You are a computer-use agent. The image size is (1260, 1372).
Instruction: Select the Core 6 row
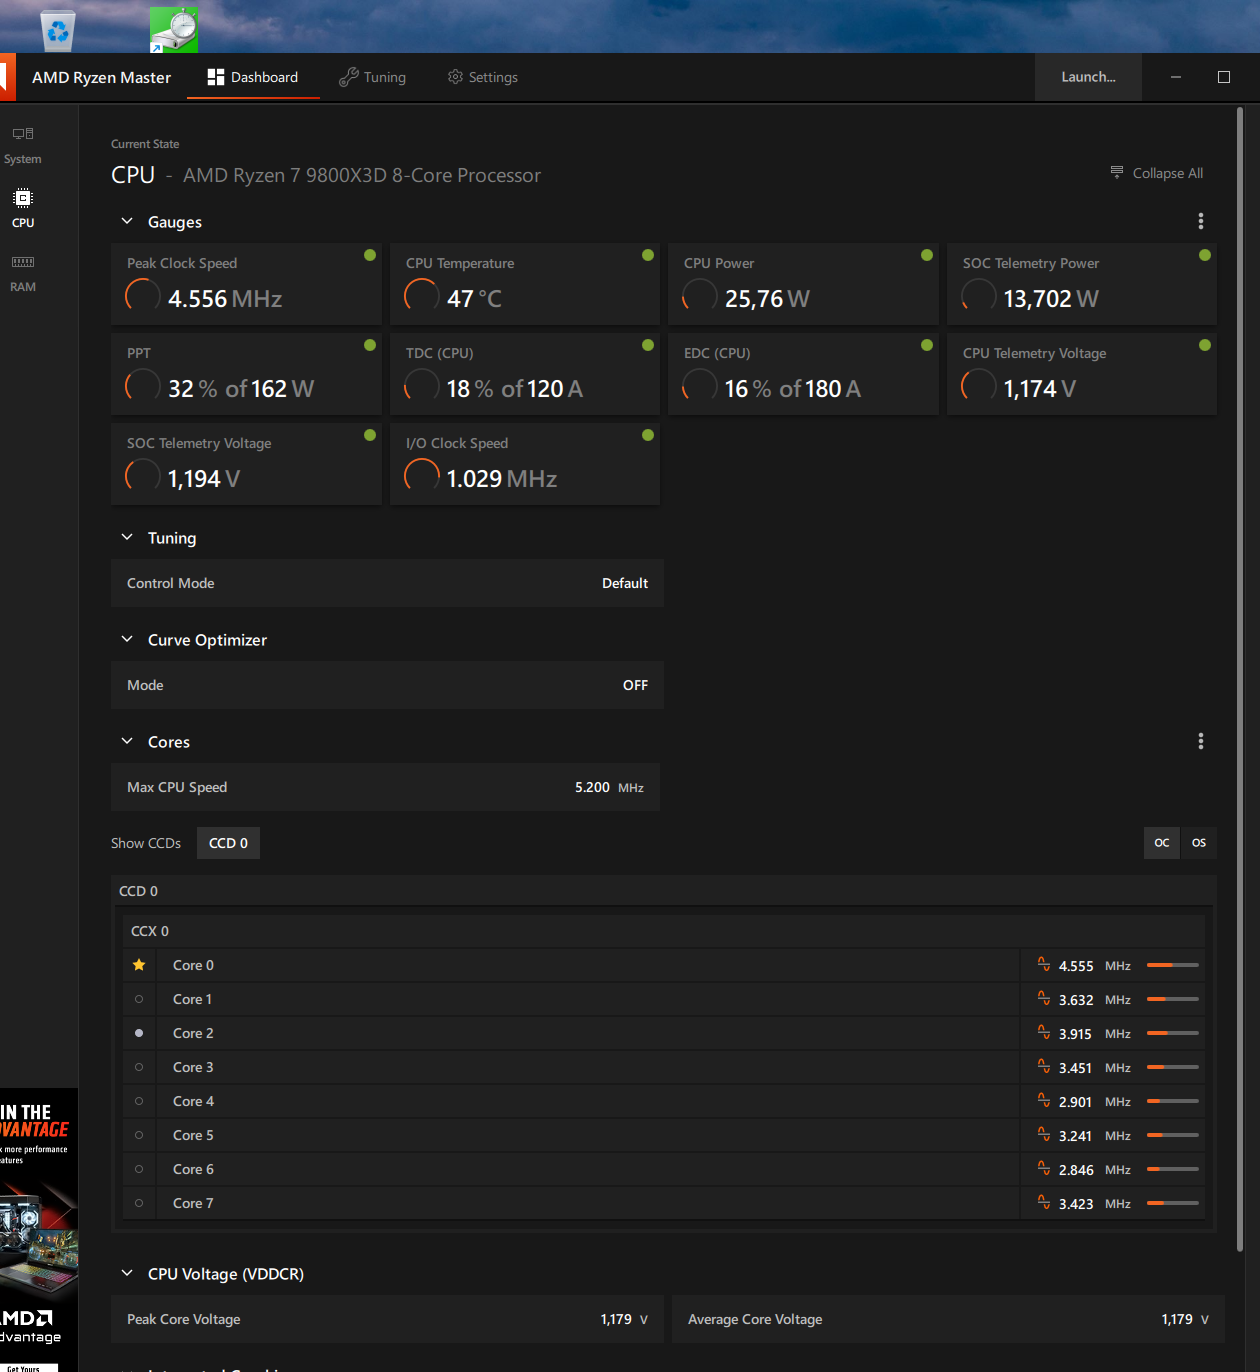coord(664,1169)
